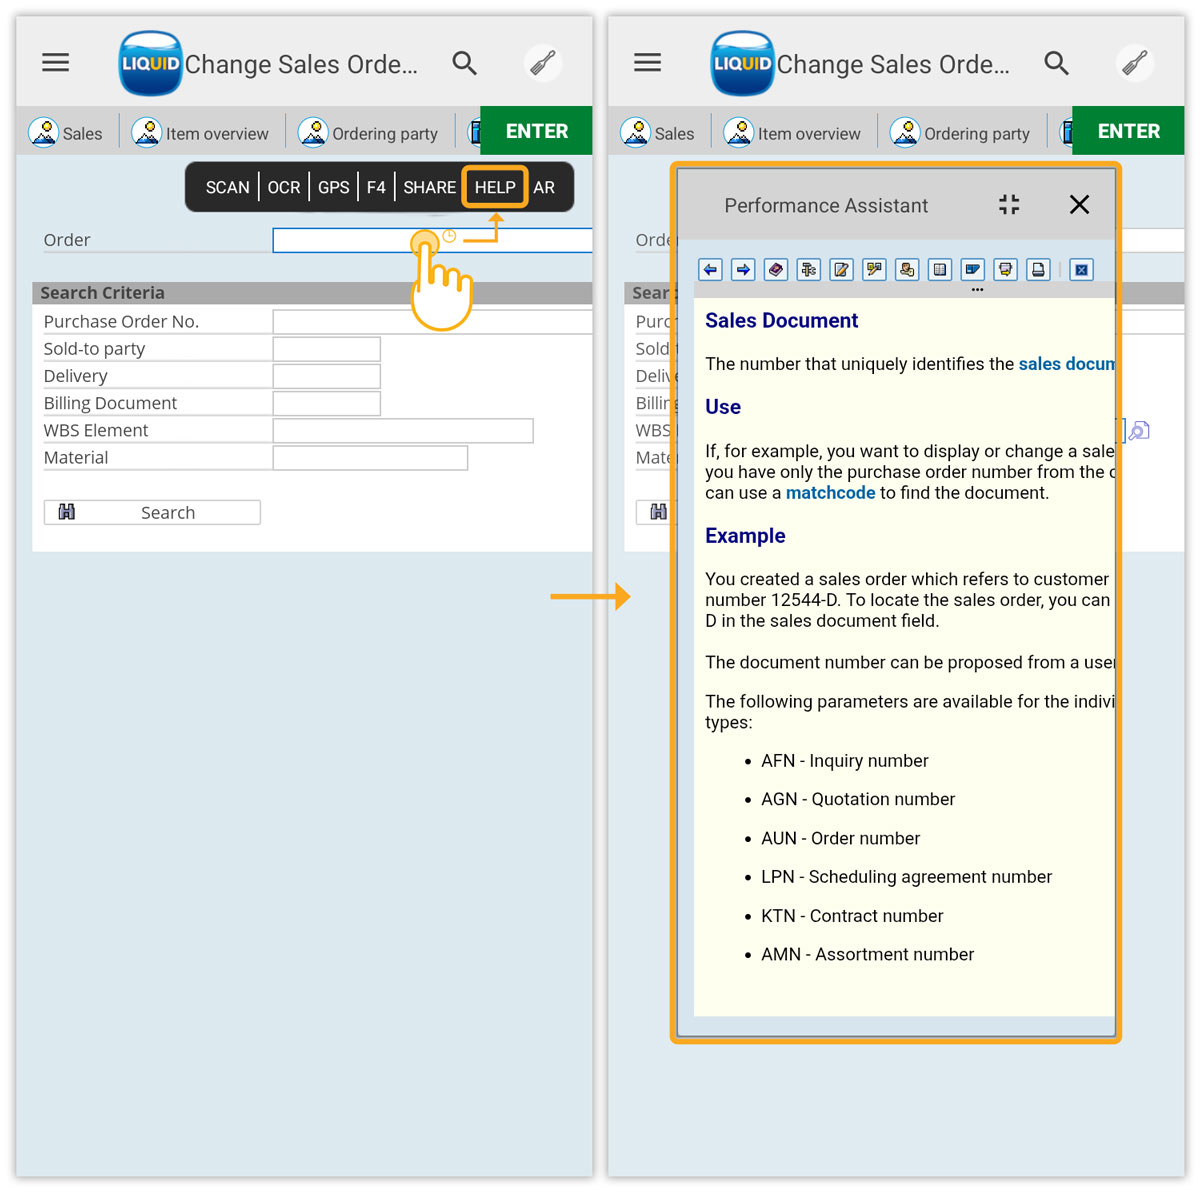Choose AR in the black popup toolbar

(x=544, y=187)
